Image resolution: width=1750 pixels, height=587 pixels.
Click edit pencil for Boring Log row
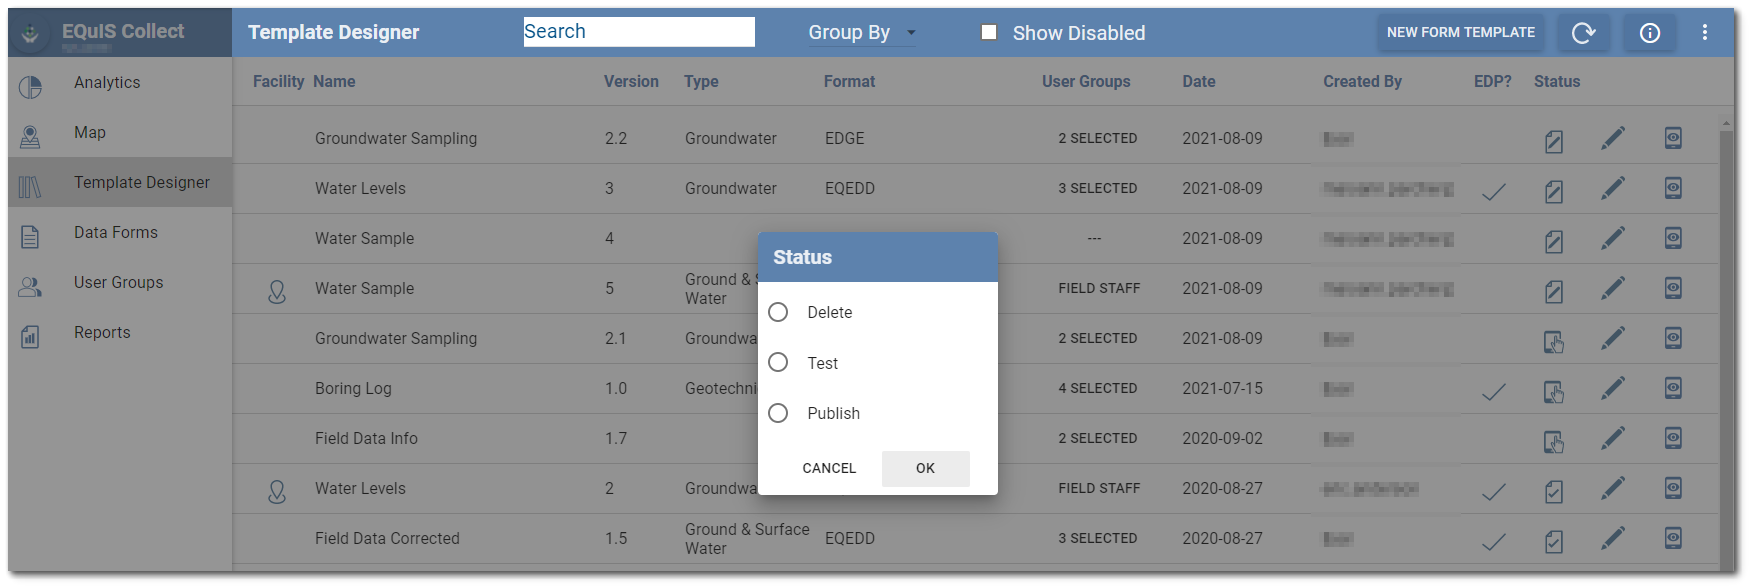point(1612,389)
